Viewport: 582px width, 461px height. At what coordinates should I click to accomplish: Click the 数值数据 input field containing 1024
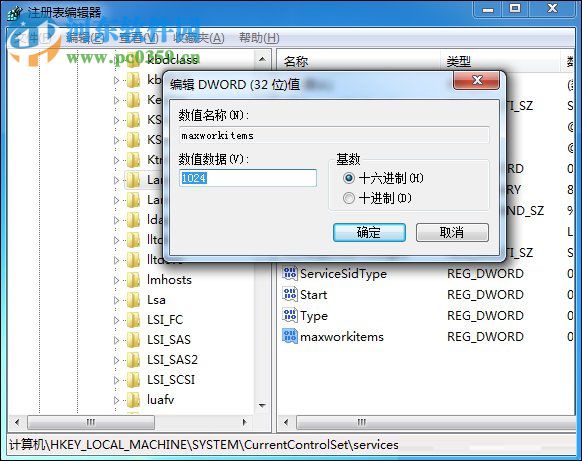(248, 178)
